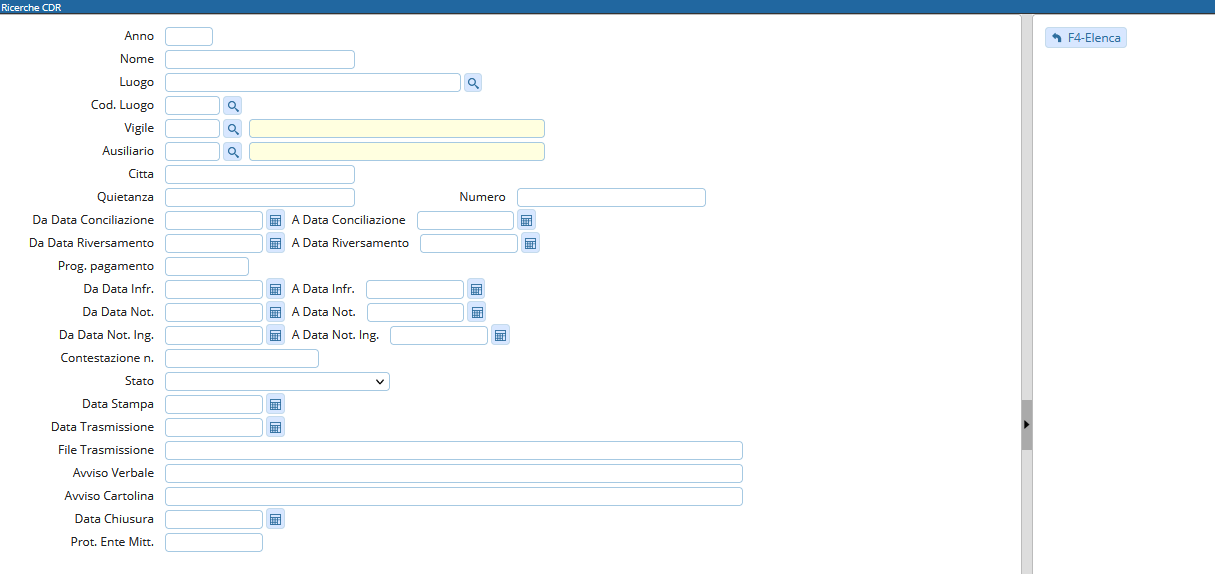
Task: Open calendar for A Data Not. Ing.
Action: pyautogui.click(x=500, y=335)
